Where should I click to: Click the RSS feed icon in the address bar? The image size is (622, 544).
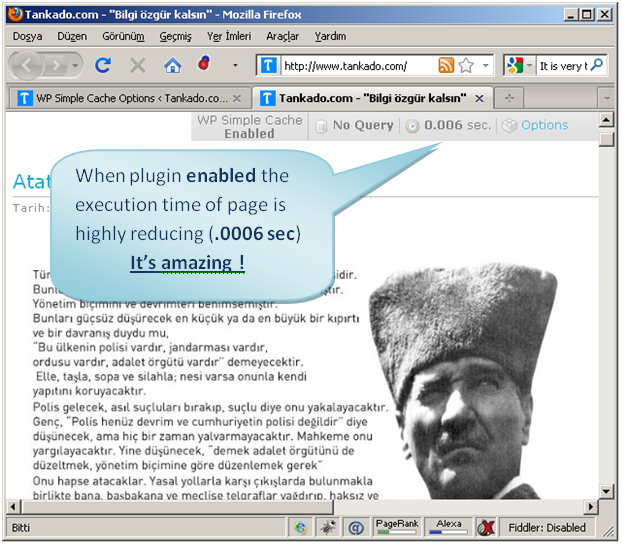click(446, 66)
